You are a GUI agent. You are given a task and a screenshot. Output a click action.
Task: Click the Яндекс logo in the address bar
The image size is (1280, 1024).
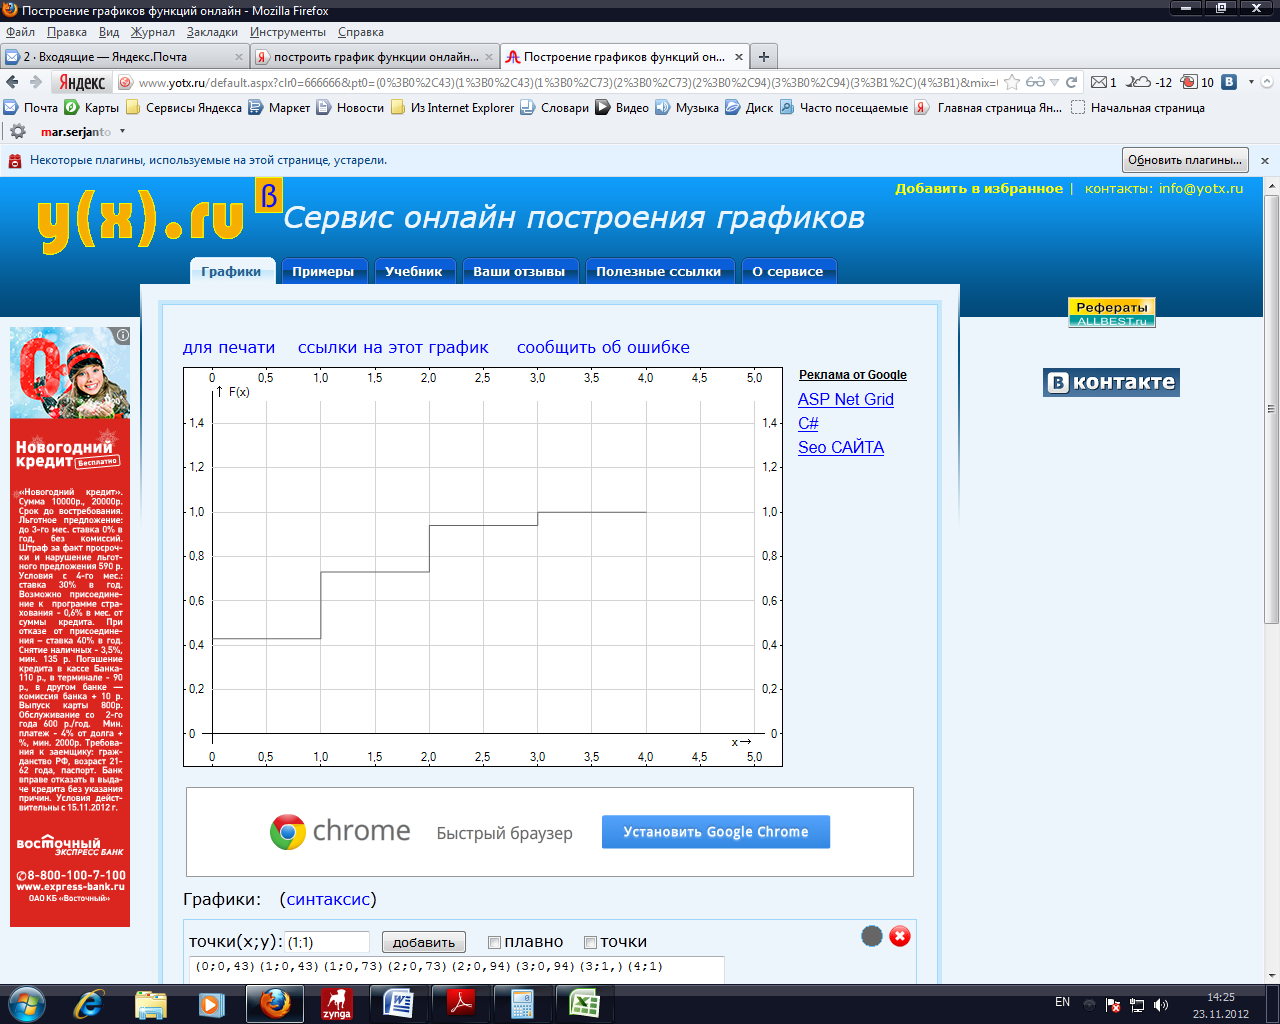[x=82, y=82]
